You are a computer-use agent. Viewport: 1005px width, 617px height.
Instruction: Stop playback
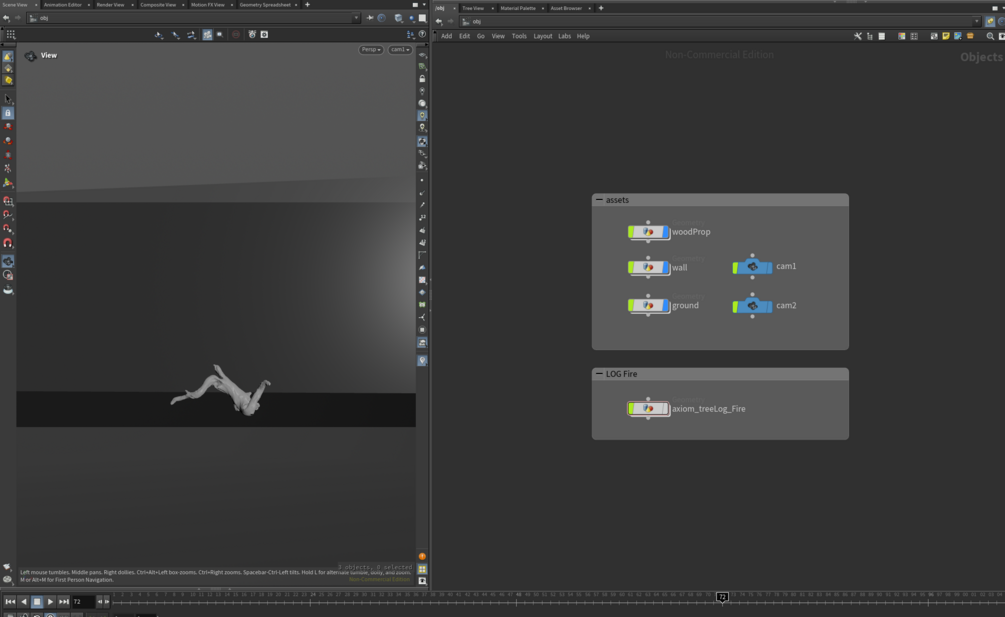(37, 602)
